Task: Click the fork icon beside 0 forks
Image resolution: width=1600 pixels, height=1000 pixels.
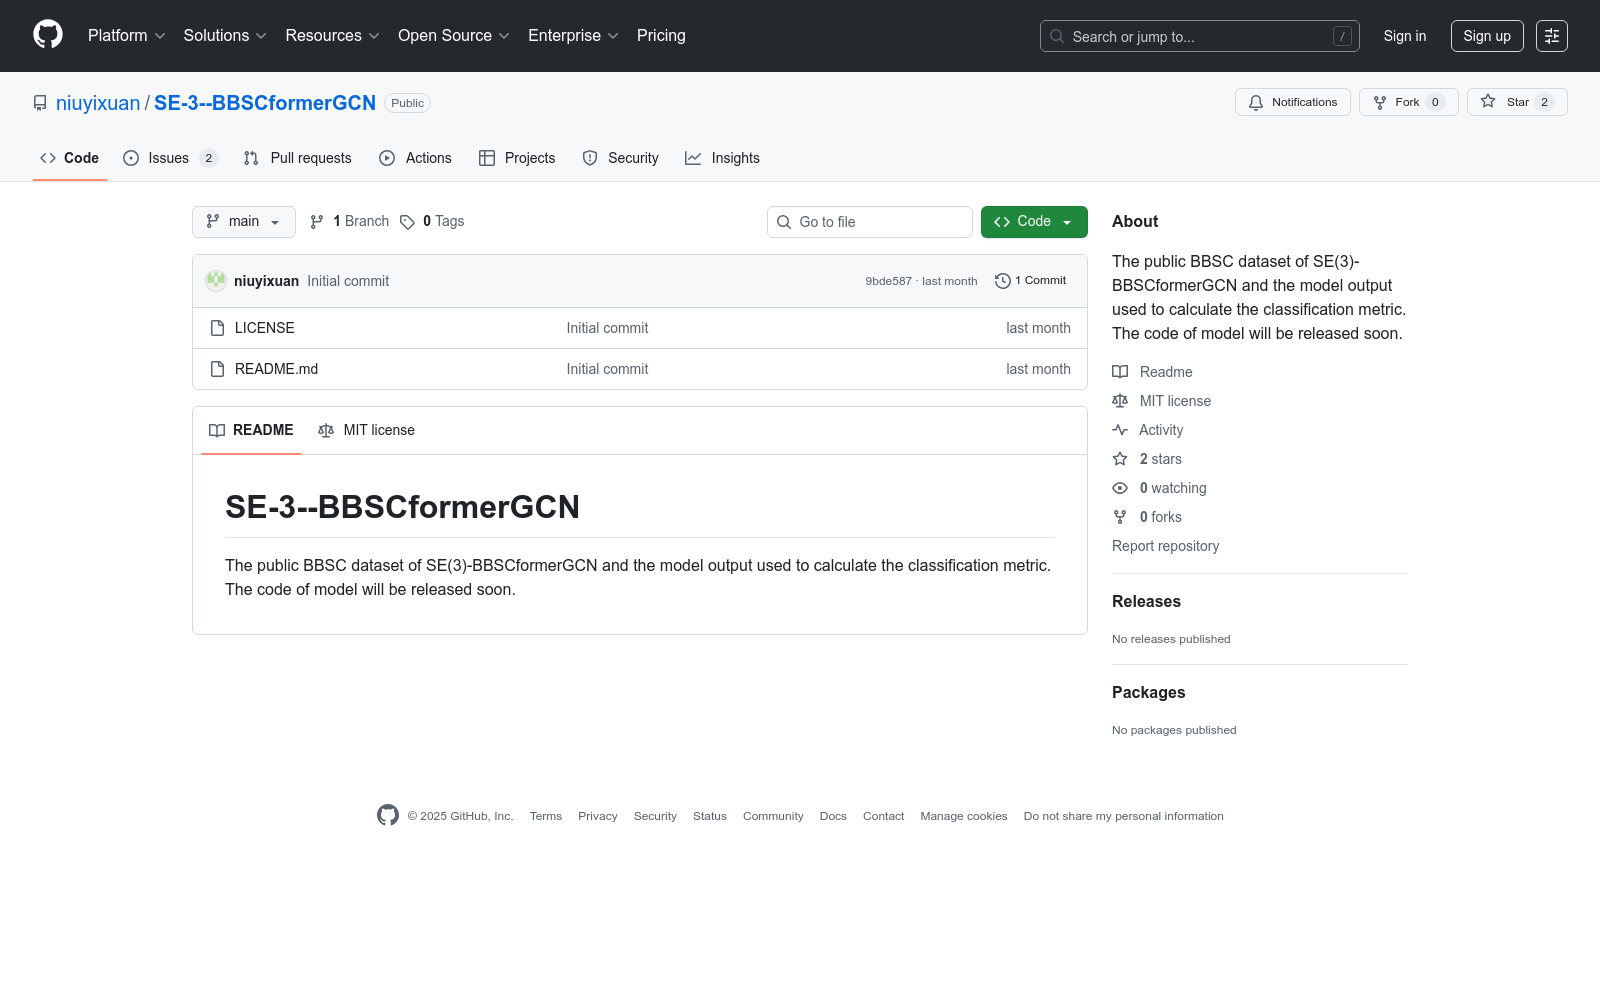Action: click(x=1120, y=517)
